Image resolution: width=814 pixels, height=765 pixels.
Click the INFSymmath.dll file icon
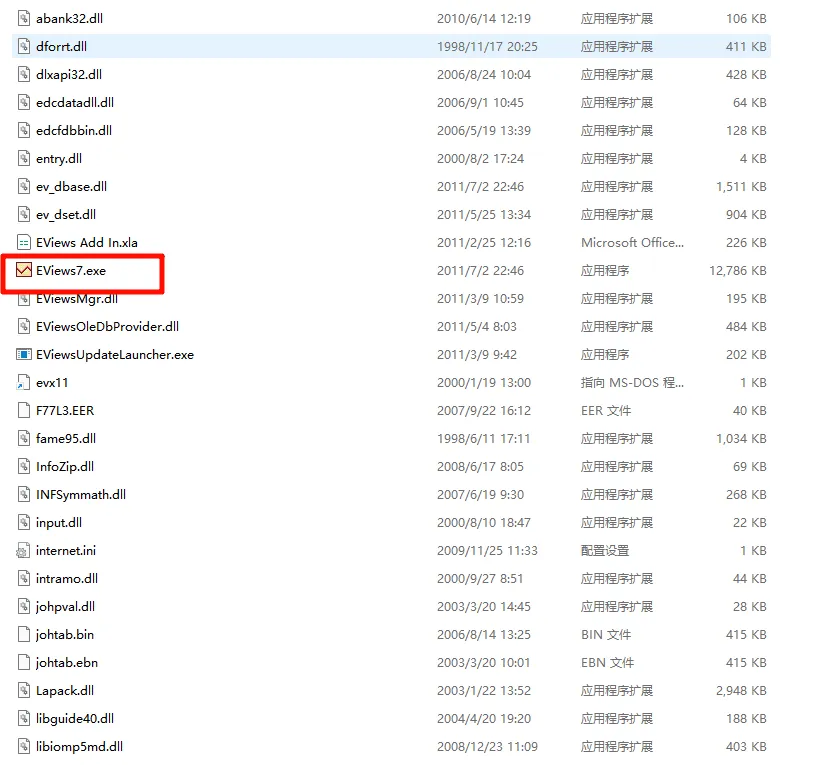(x=24, y=495)
